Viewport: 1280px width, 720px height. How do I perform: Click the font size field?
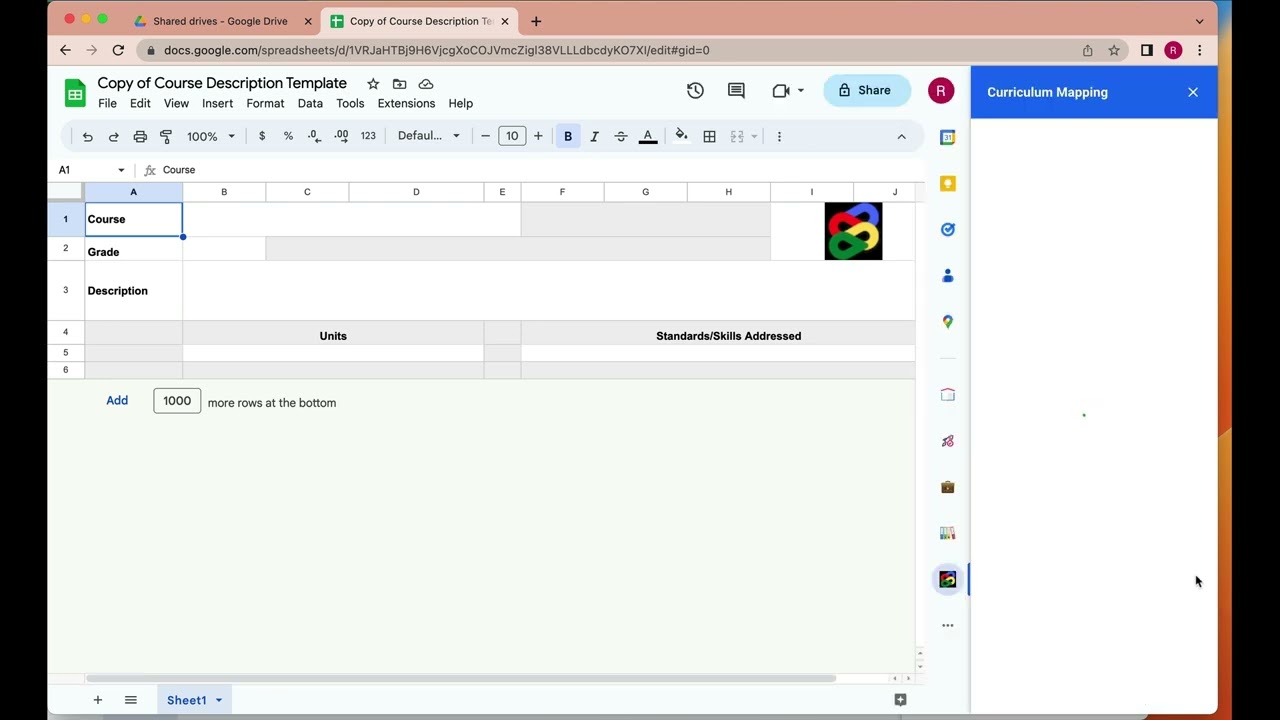512,136
